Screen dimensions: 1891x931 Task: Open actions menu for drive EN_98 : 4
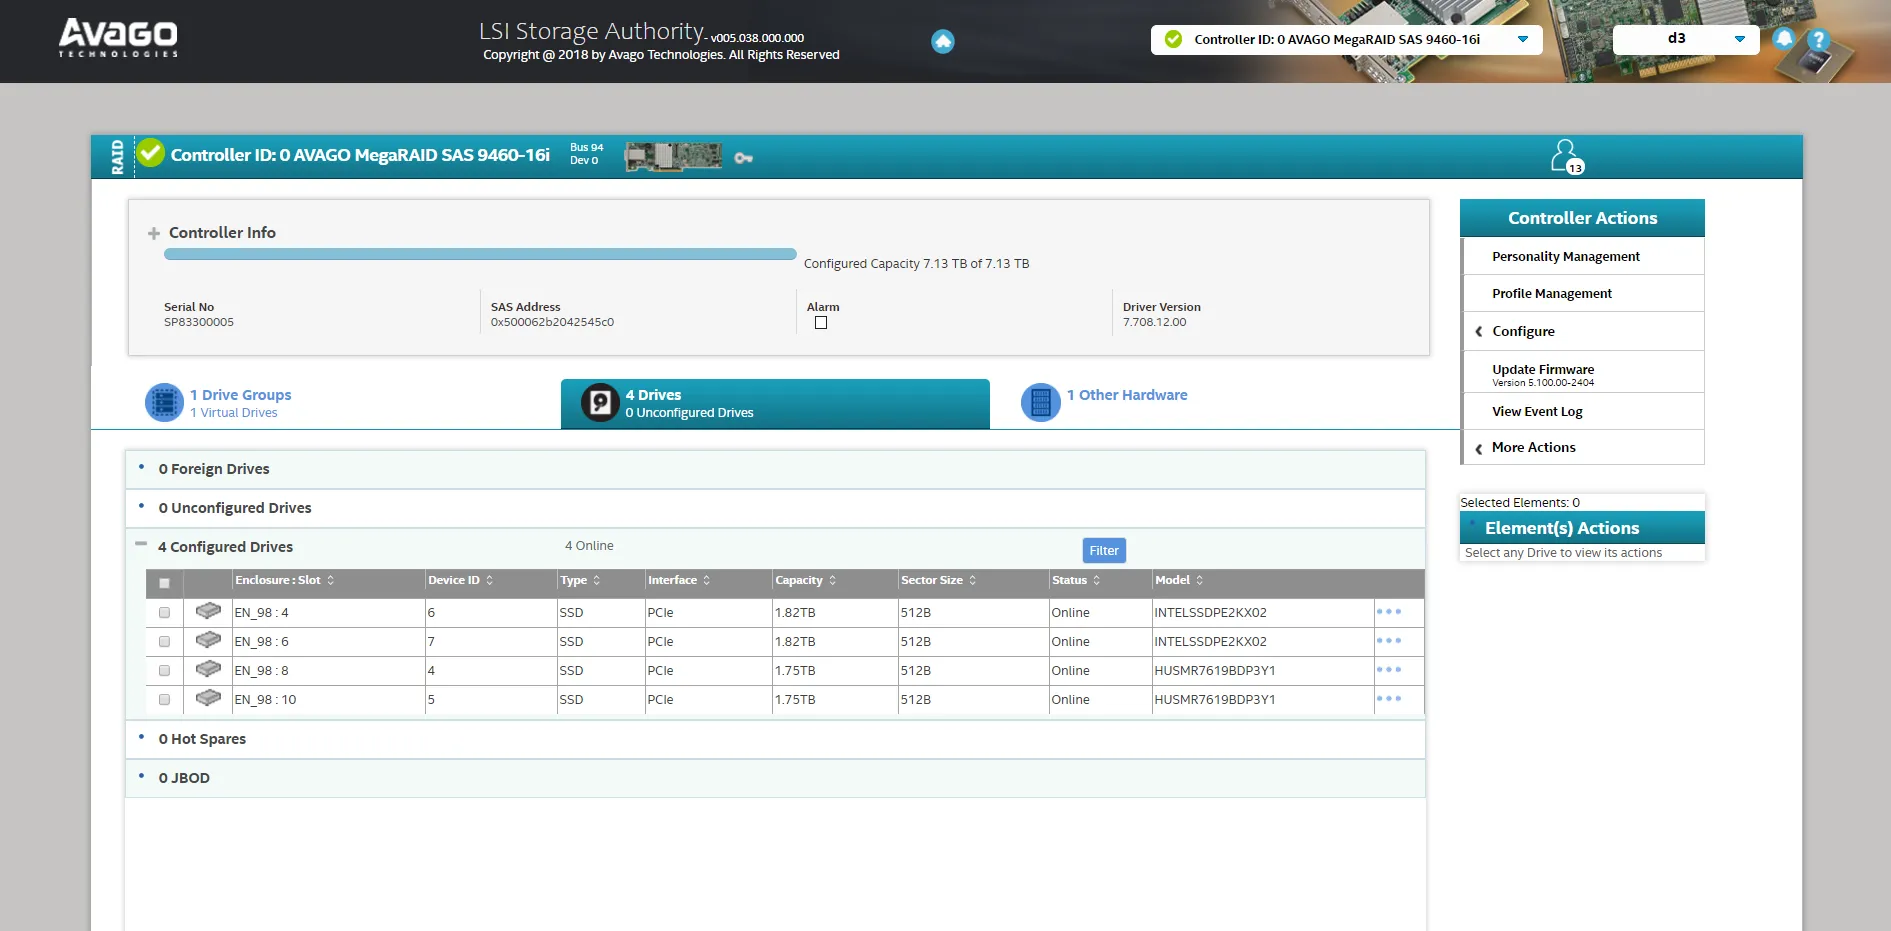tap(1388, 612)
